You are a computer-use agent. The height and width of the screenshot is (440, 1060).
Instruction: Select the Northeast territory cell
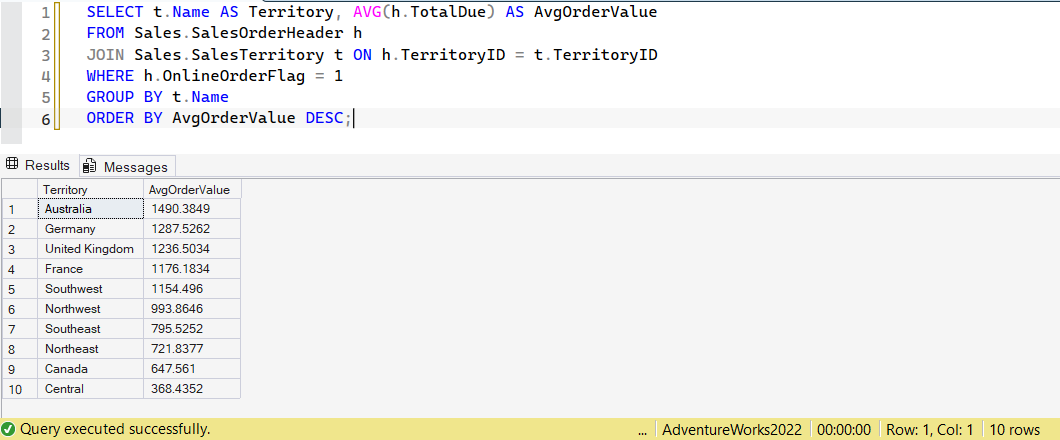(91, 349)
